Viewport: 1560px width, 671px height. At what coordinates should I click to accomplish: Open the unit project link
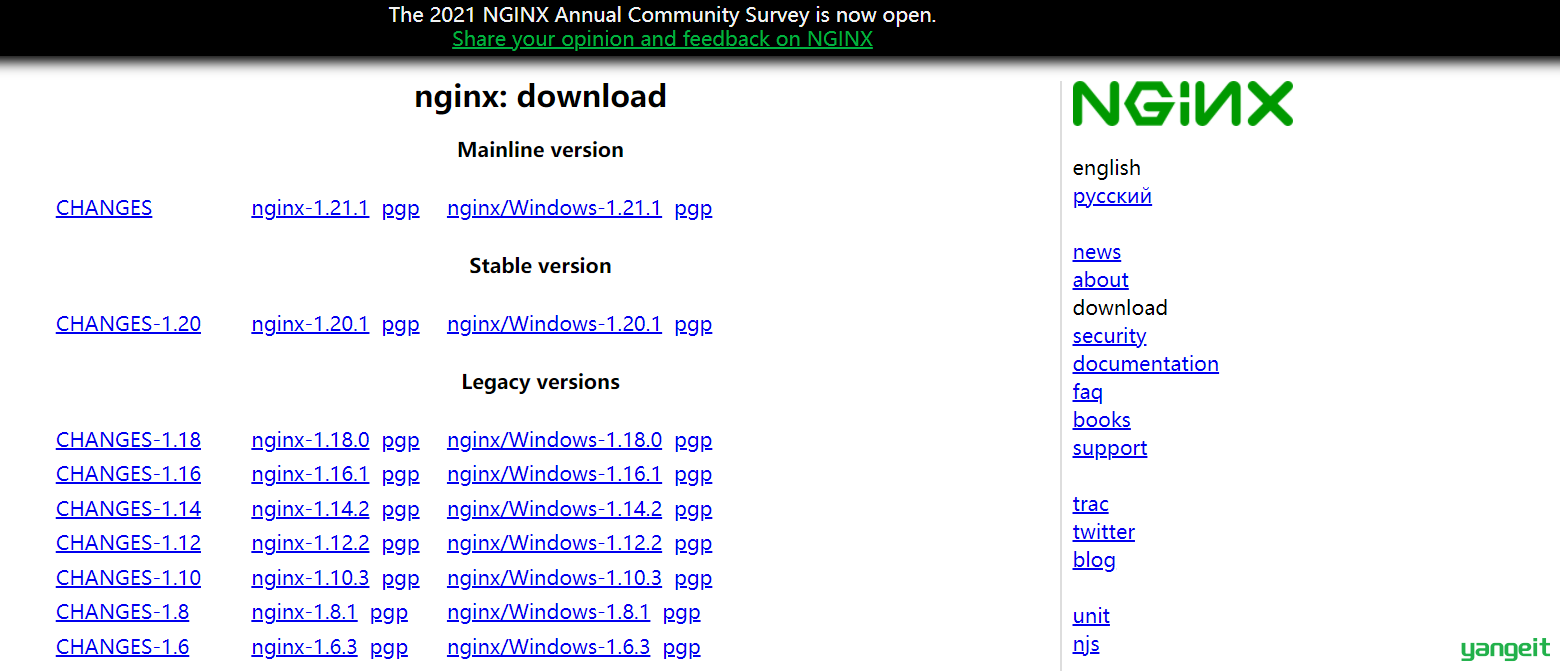click(x=1091, y=616)
